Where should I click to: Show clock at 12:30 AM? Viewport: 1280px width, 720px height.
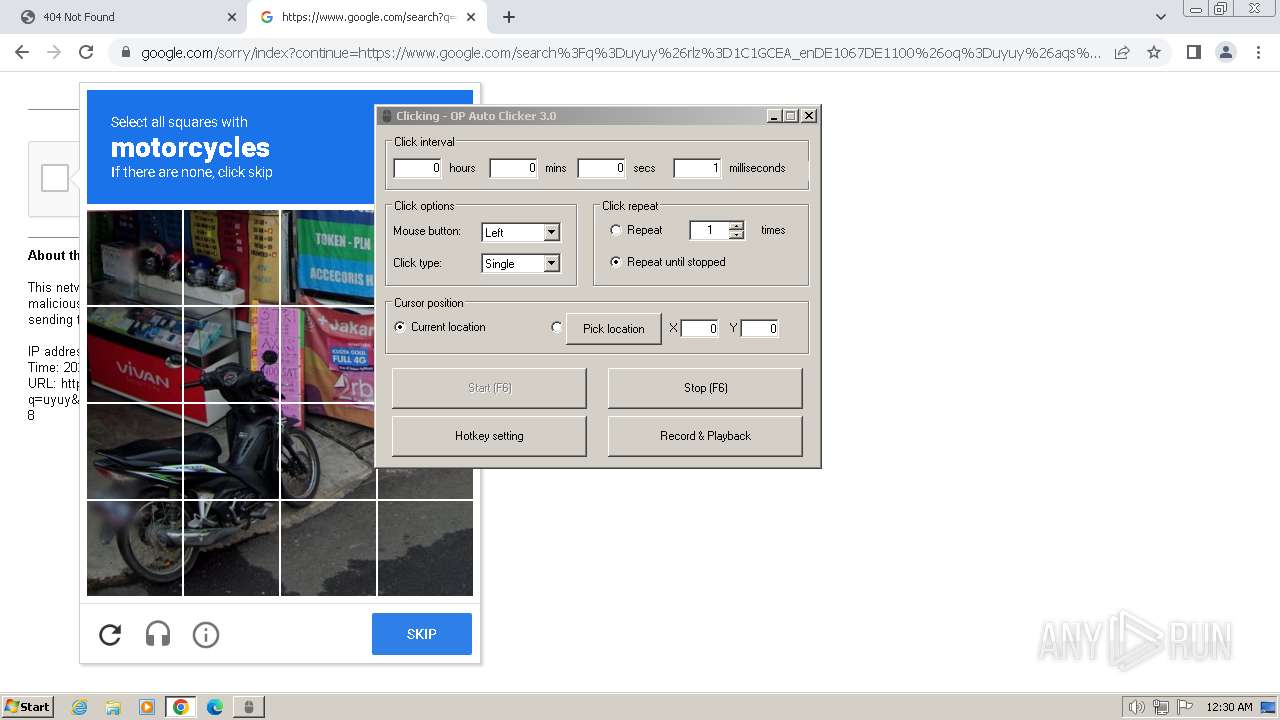pyautogui.click(x=1229, y=707)
